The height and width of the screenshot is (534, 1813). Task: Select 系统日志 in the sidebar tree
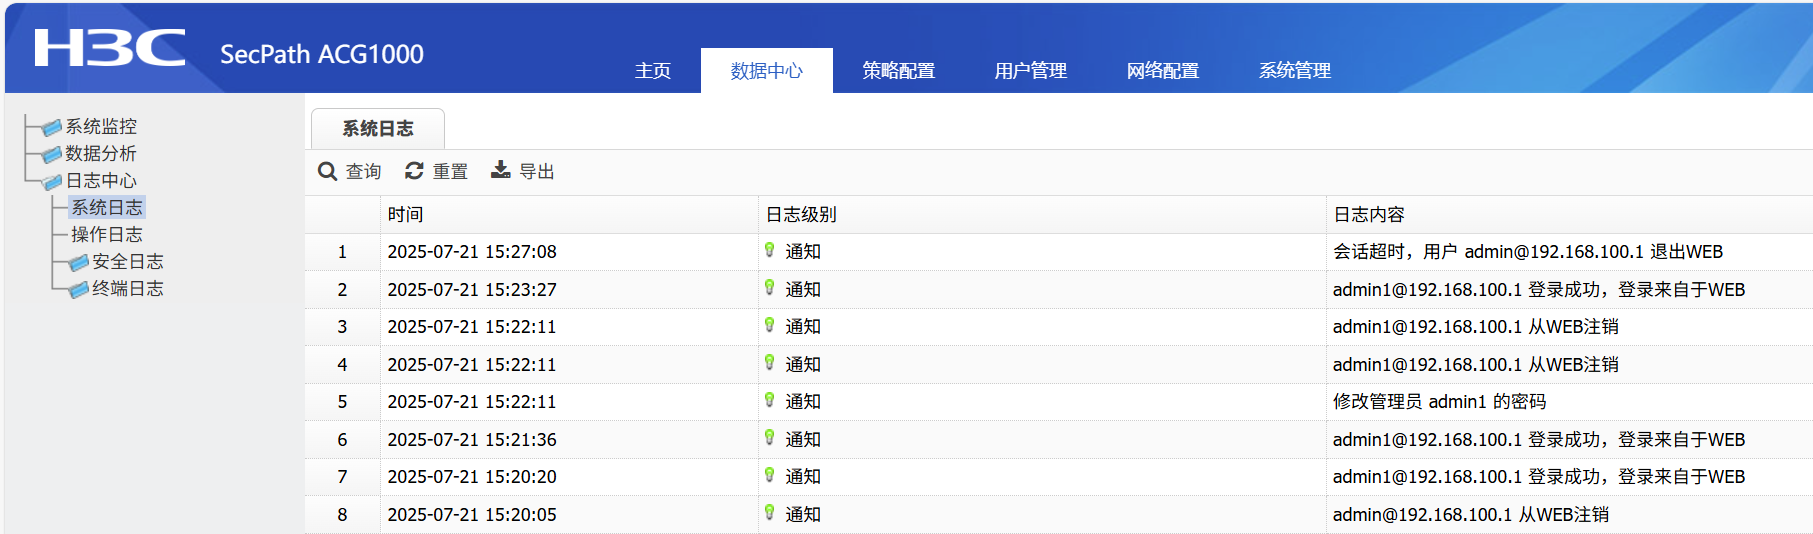107,208
